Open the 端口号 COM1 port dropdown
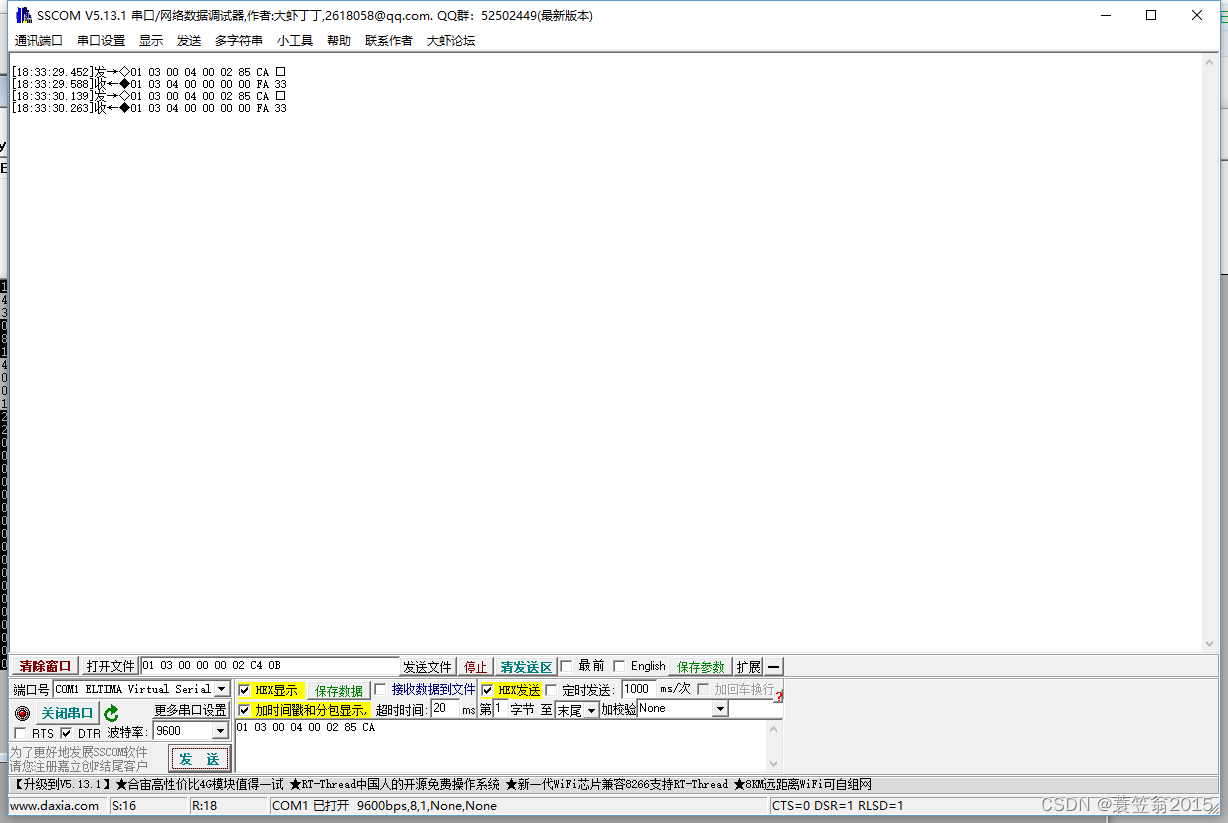The image size is (1228, 823). (221, 689)
